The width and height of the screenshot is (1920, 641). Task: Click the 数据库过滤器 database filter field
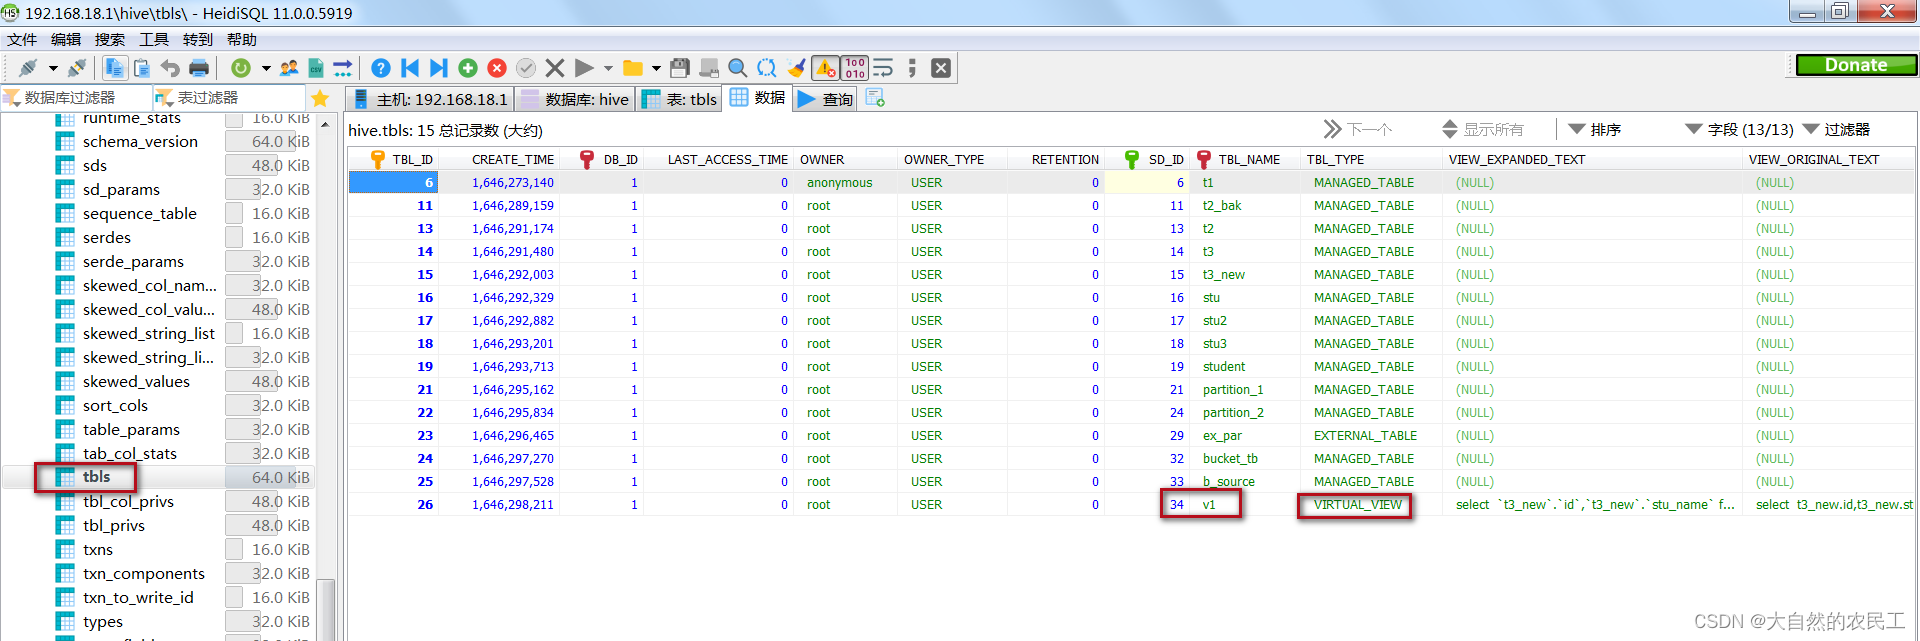pos(77,98)
